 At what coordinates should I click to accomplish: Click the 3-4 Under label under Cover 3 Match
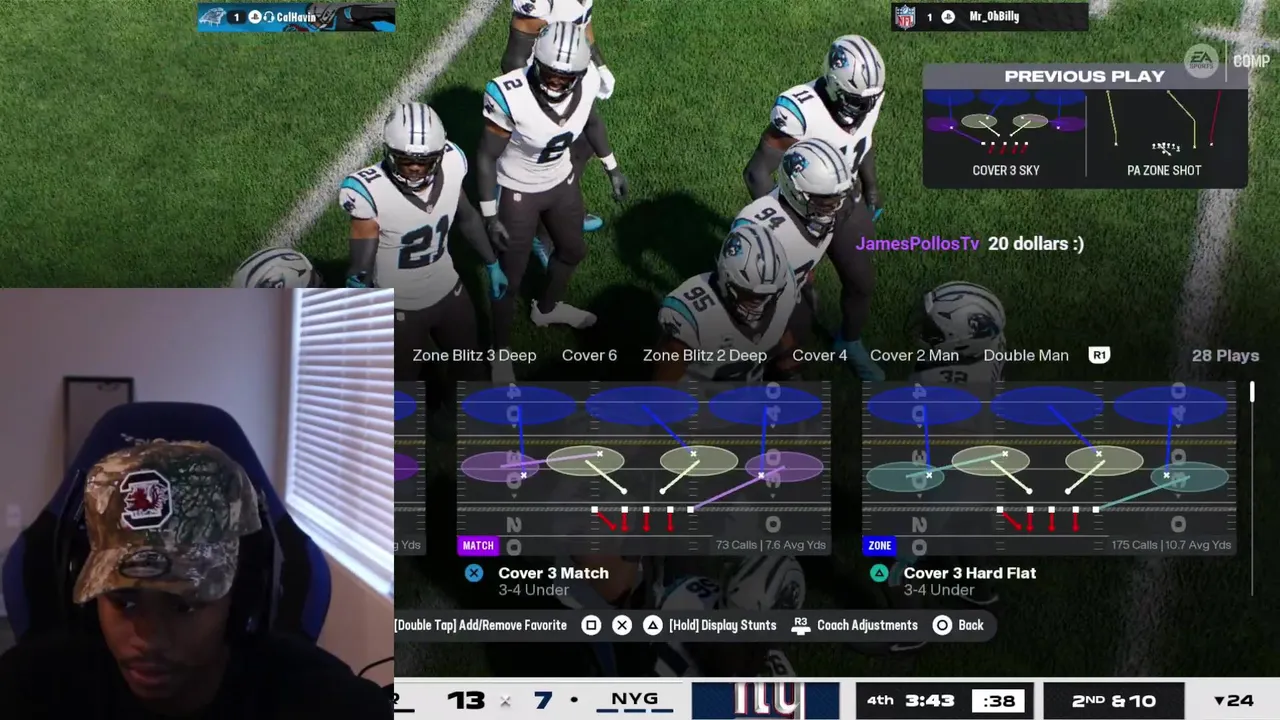(x=533, y=590)
